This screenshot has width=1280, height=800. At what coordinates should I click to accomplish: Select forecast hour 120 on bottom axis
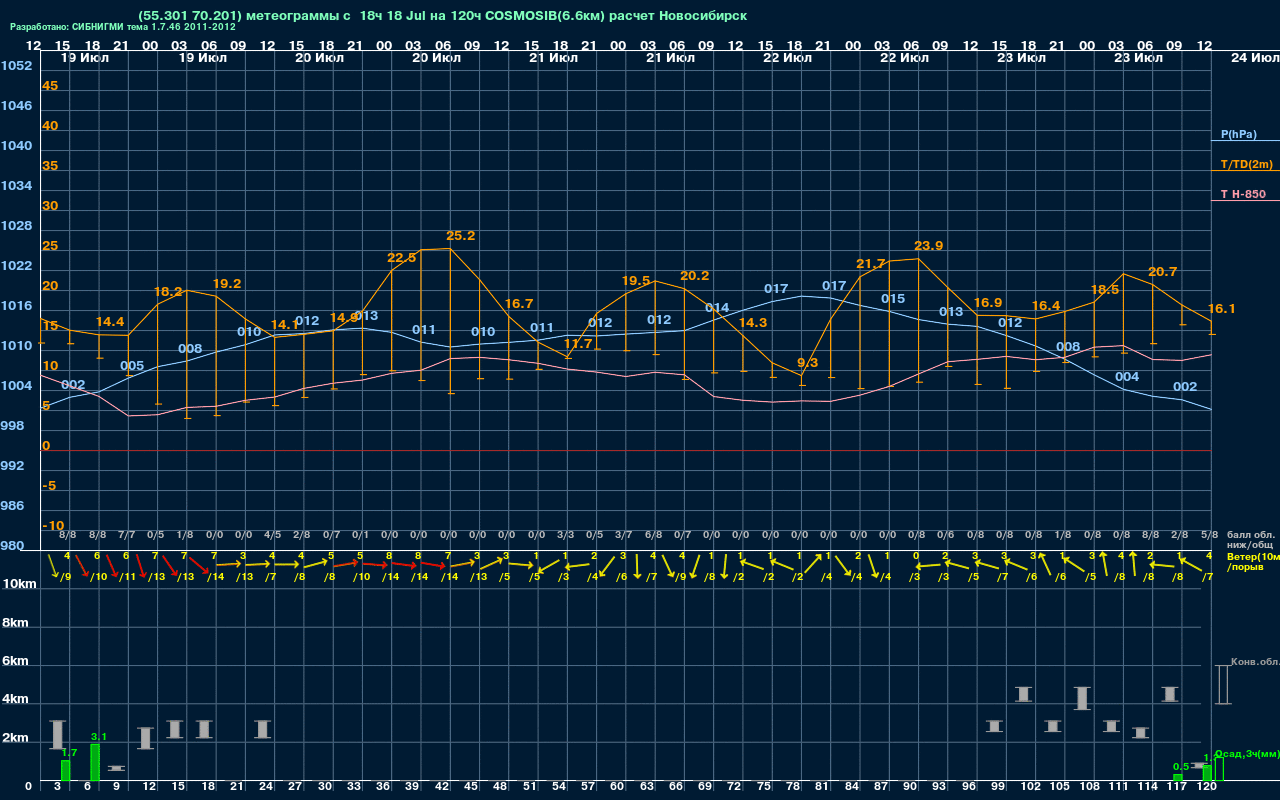point(1207,788)
